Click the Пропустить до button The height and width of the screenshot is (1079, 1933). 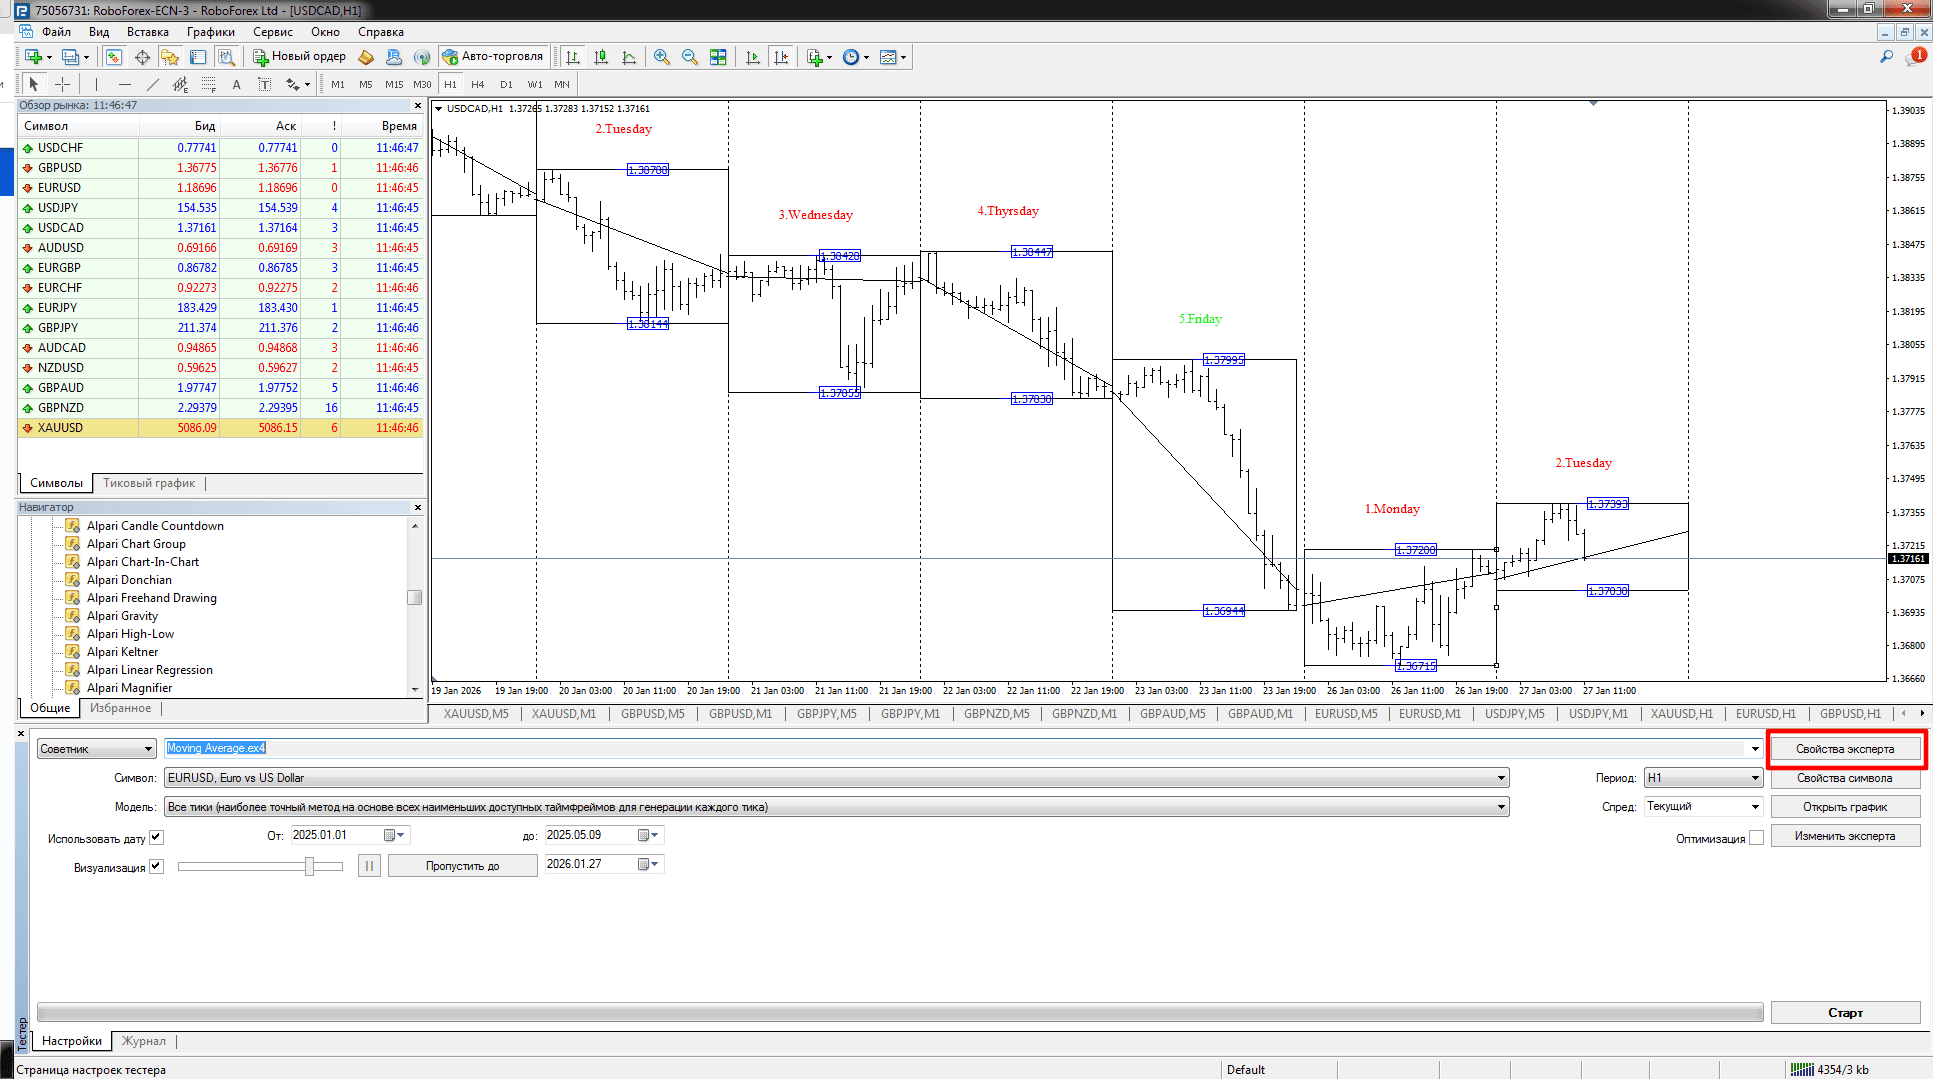(462, 866)
